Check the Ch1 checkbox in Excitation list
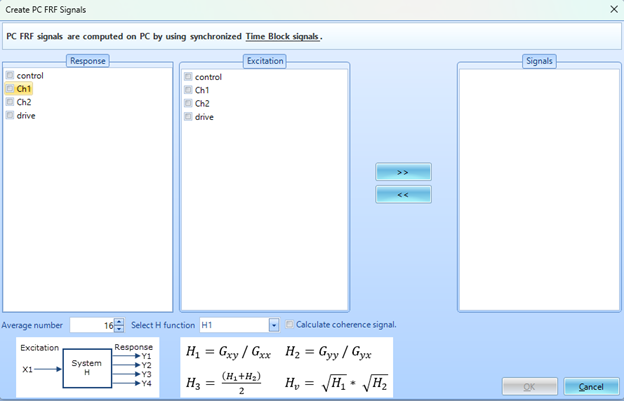Screen dimensions: 624x401 click(188, 90)
